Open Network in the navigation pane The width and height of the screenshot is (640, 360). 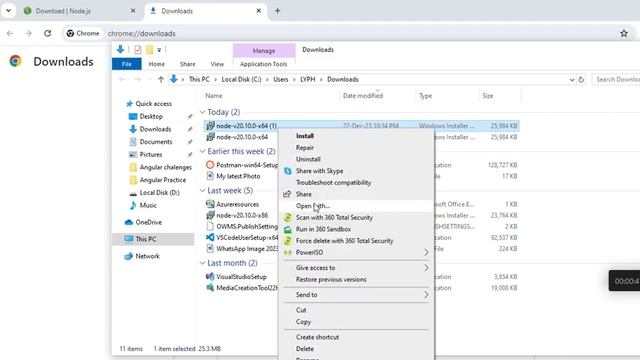[147, 256]
